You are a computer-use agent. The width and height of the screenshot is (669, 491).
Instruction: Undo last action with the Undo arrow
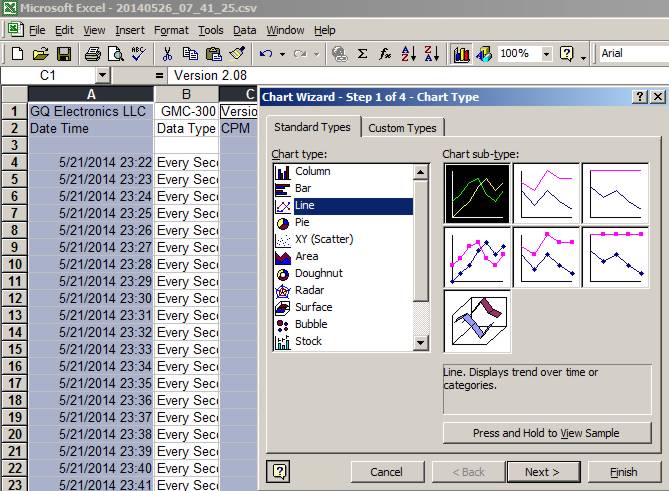(266, 54)
